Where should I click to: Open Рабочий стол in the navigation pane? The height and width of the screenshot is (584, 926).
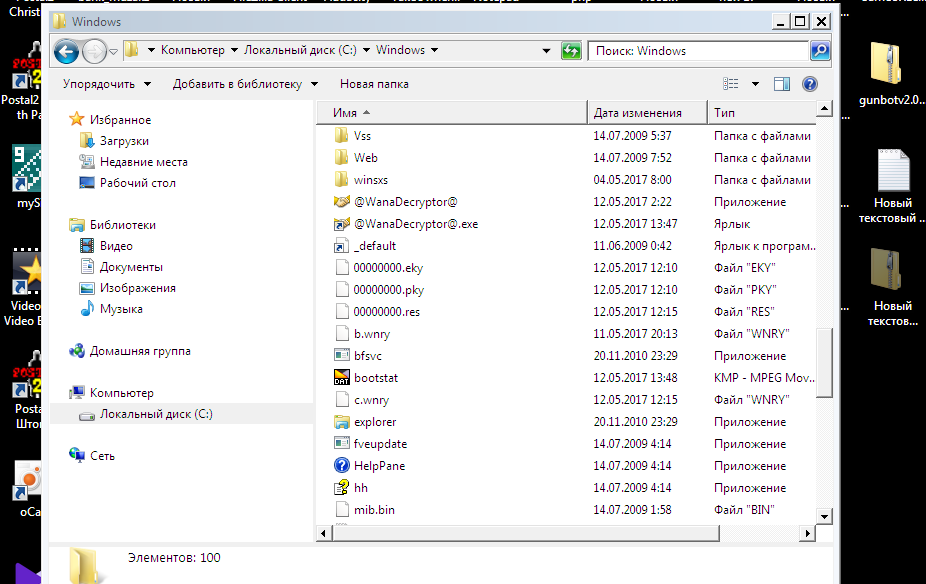pyautogui.click(x=138, y=182)
